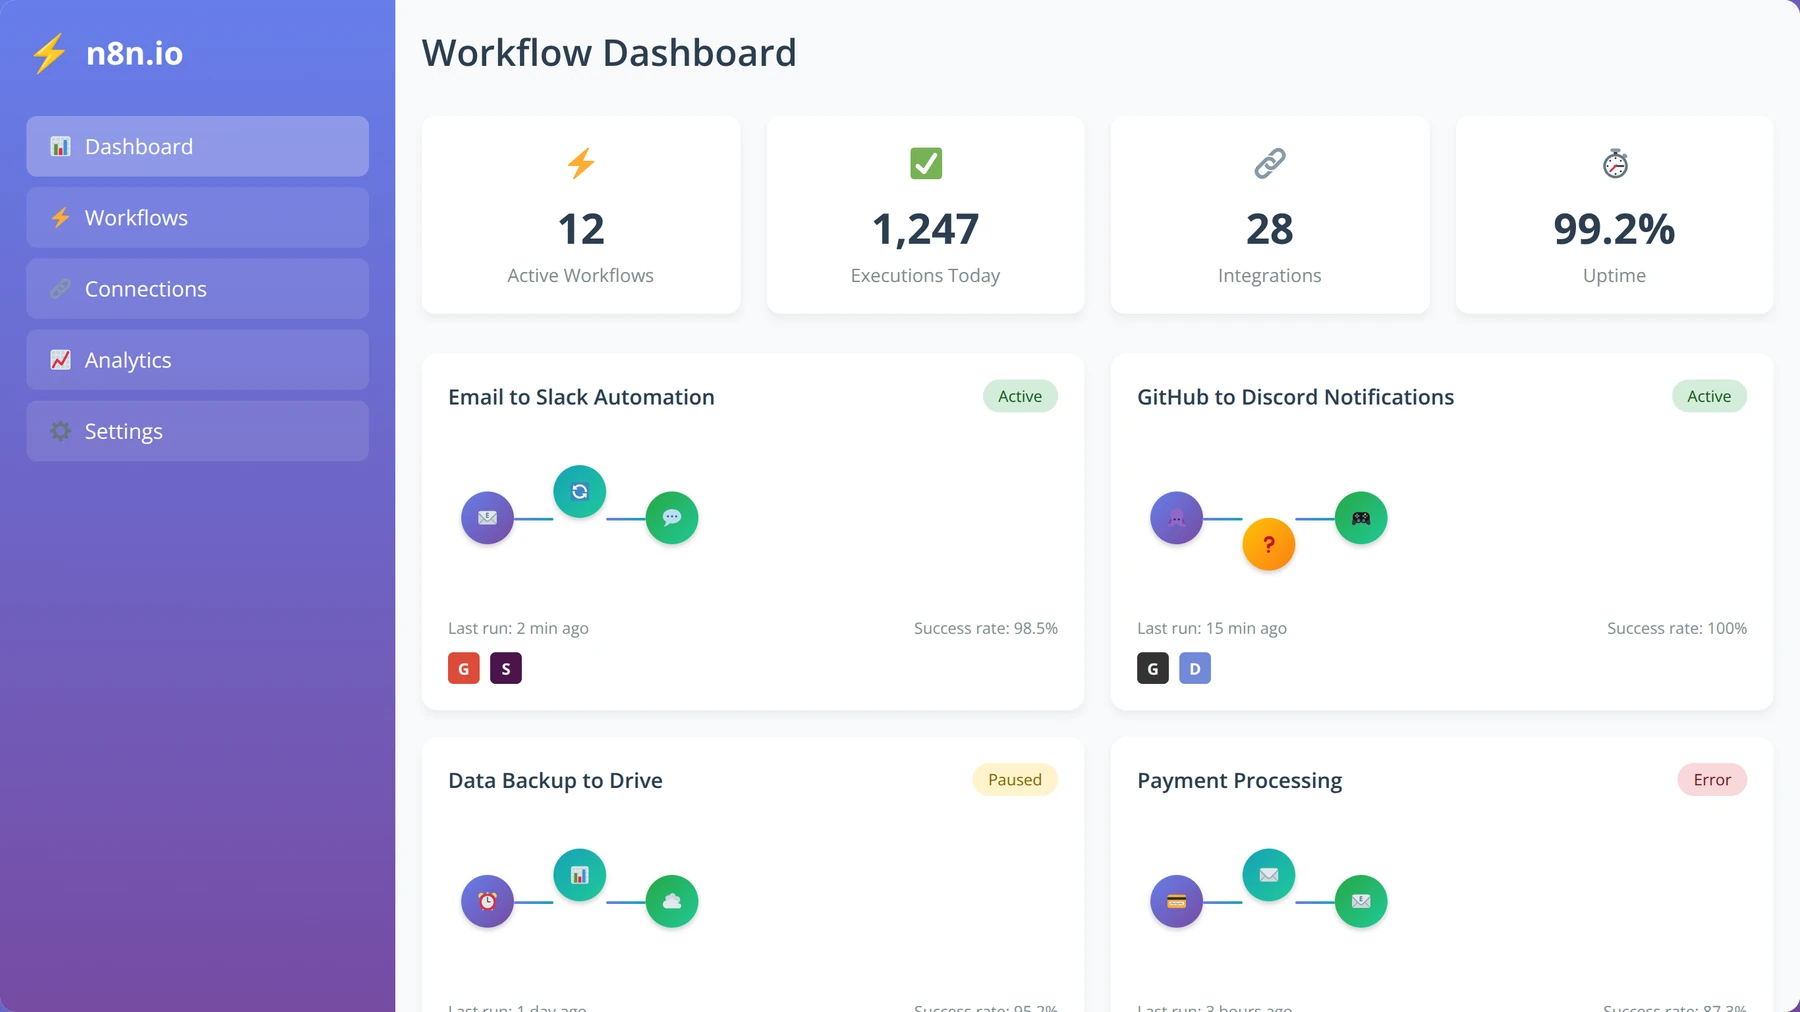Screen dimensions: 1800x1012
Task: Open Settings in the sidebar
Action: pyautogui.click(x=197, y=431)
